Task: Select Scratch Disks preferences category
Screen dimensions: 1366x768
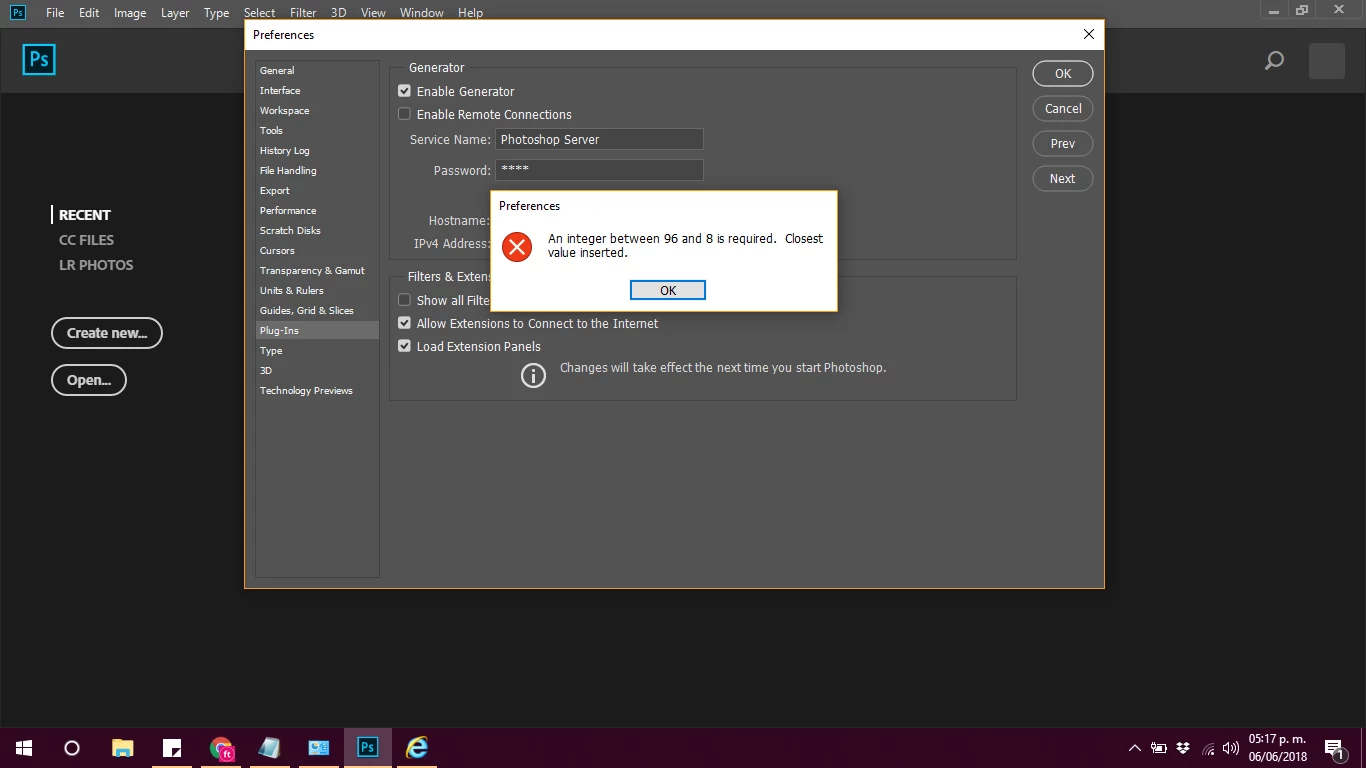Action: (317, 230)
